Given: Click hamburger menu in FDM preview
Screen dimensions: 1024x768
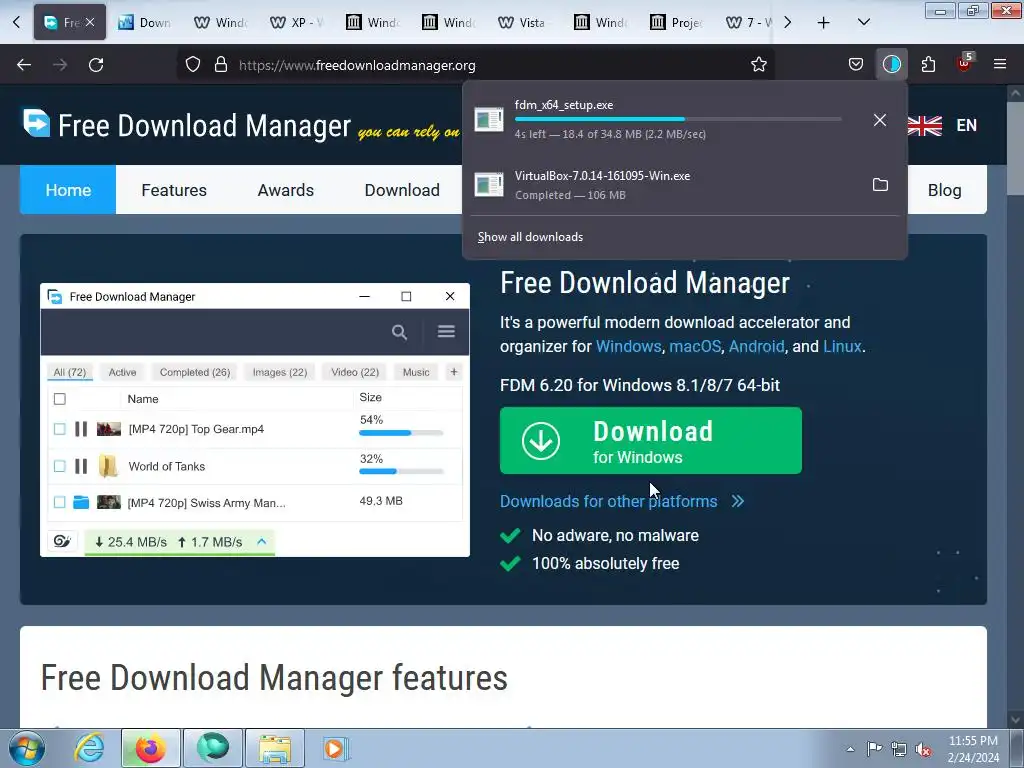Looking at the screenshot, I should (x=446, y=332).
